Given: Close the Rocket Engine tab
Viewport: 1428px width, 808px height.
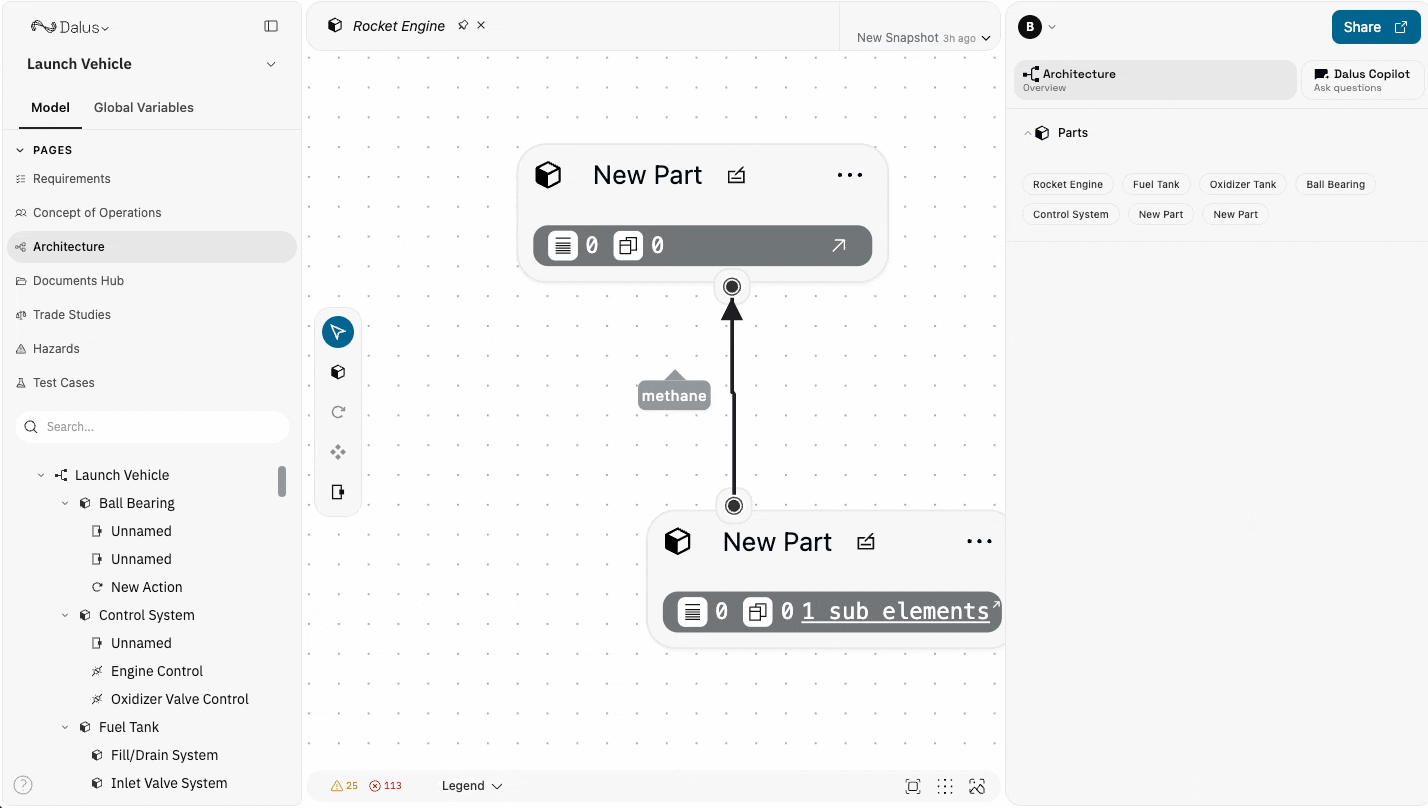Looking at the screenshot, I should point(481,25).
